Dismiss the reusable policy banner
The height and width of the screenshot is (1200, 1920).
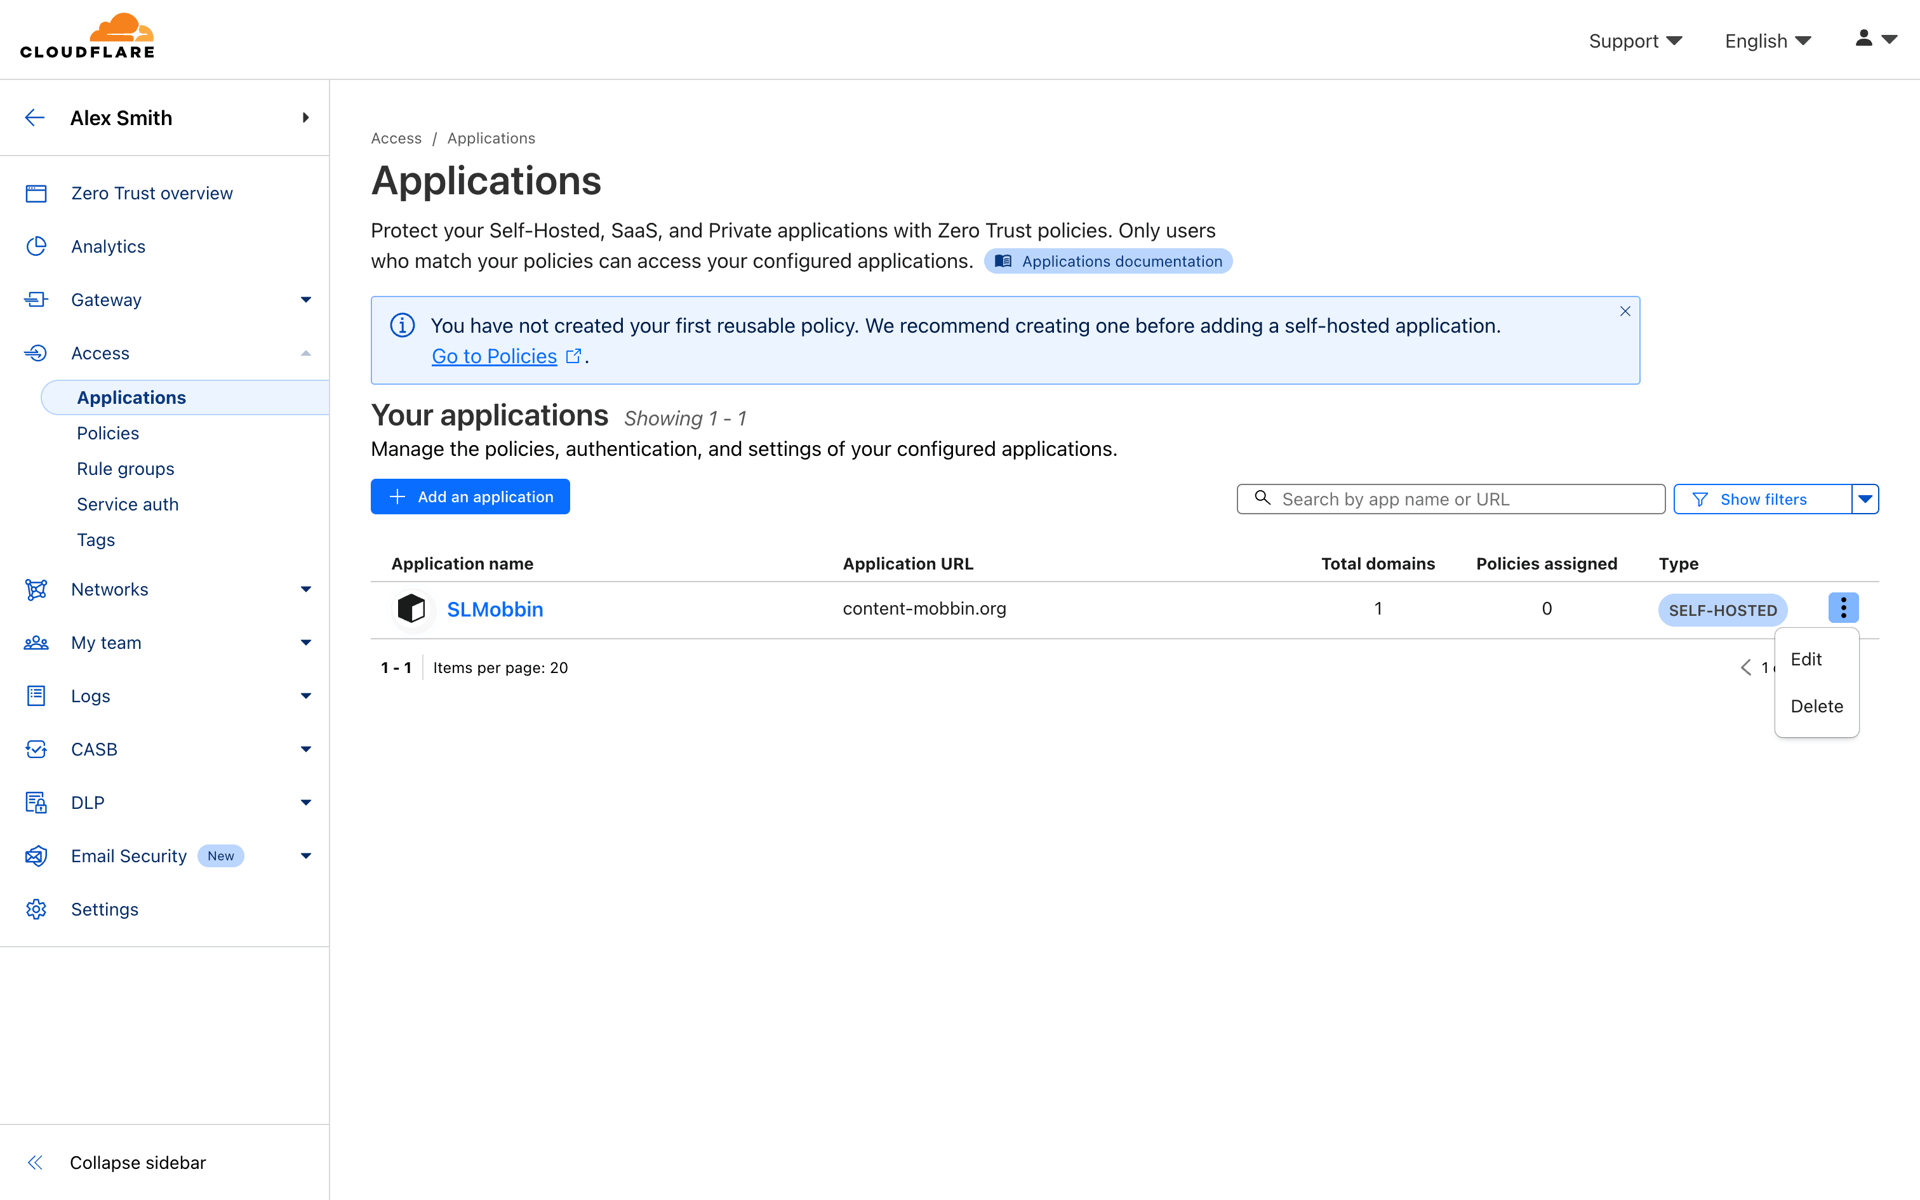[x=1625, y=311]
